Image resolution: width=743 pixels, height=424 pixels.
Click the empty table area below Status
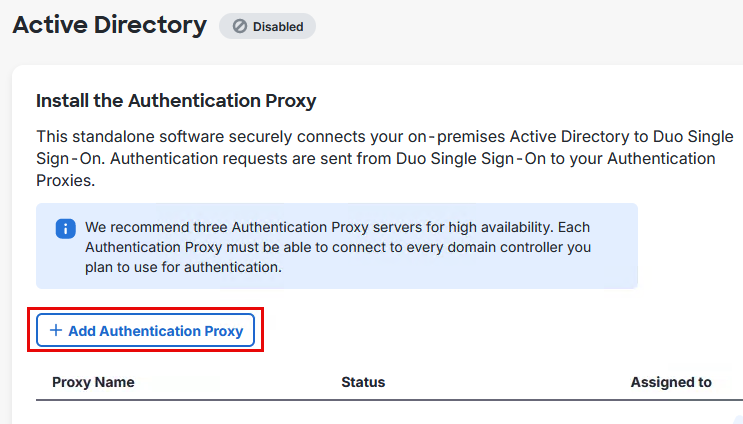click(x=363, y=412)
